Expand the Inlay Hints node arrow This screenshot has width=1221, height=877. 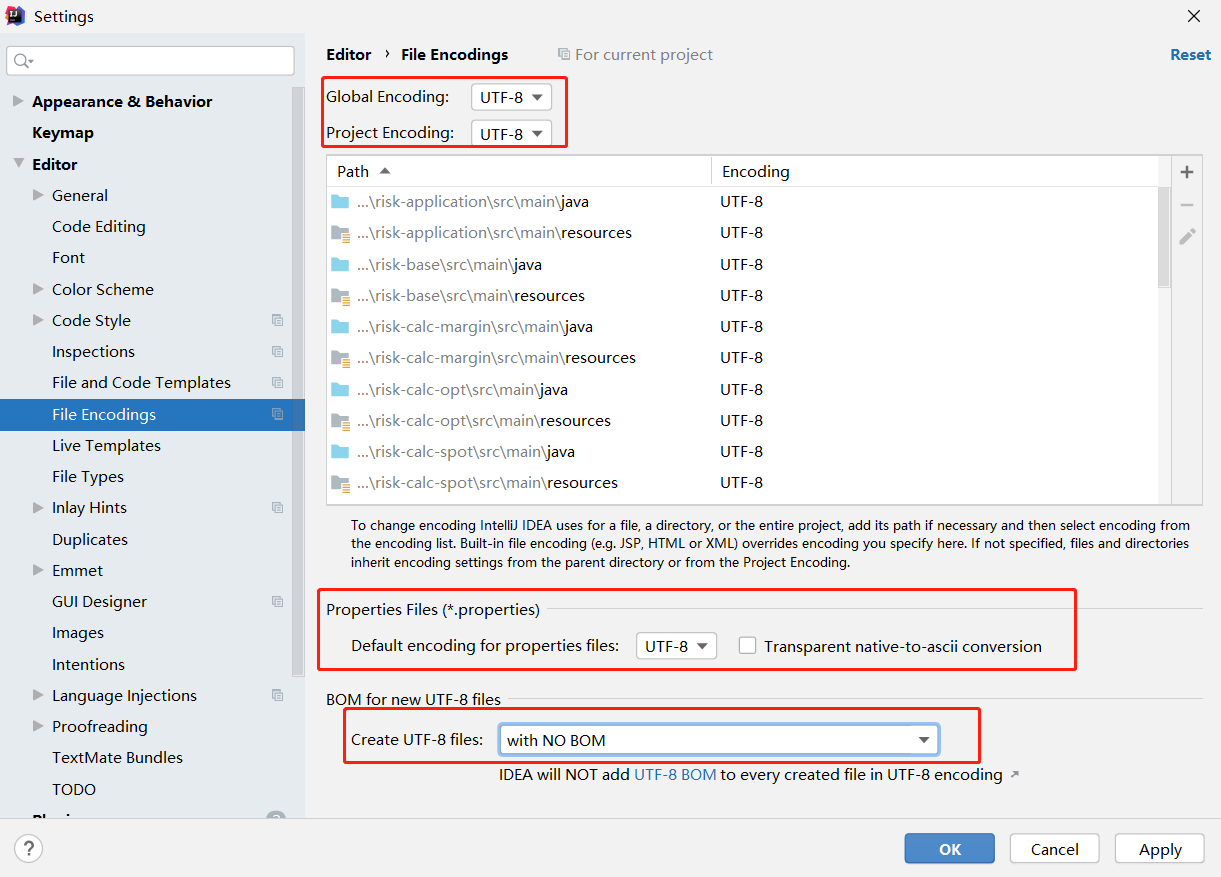(38, 508)
